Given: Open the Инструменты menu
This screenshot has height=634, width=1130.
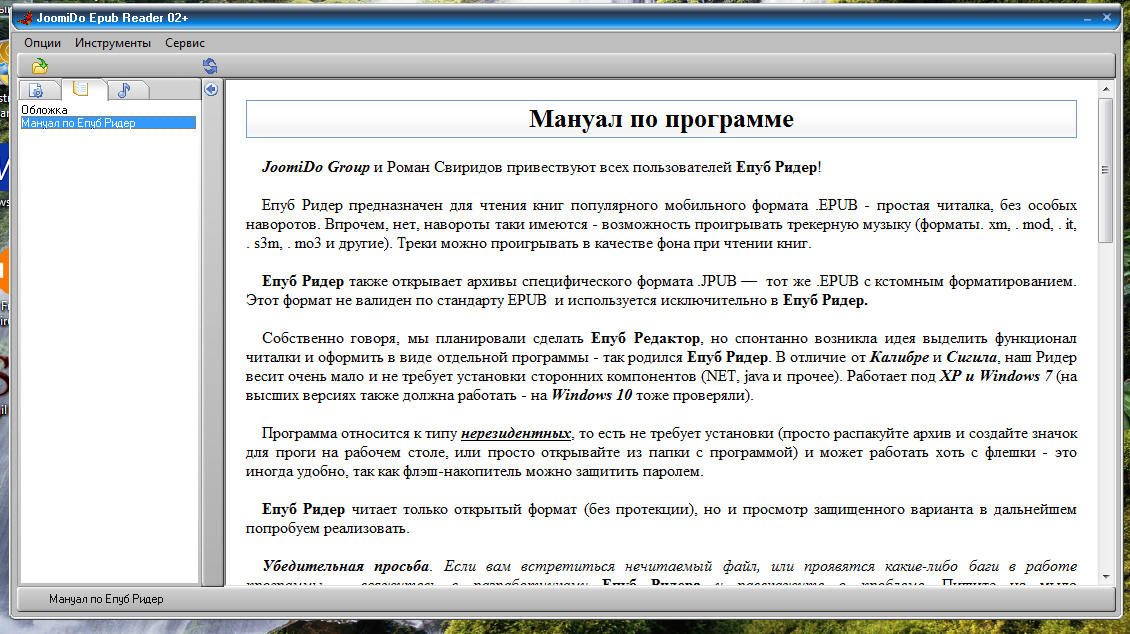Looking at the screenshot, I should click(113, 43).
